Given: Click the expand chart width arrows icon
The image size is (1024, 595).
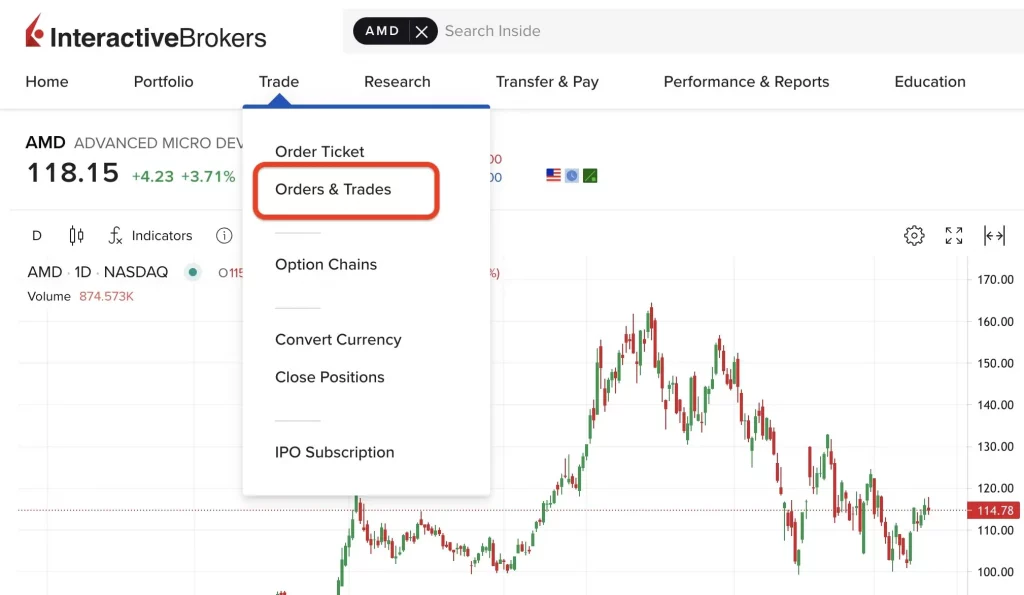Looking at the screenshot, I should coord(994,236).
